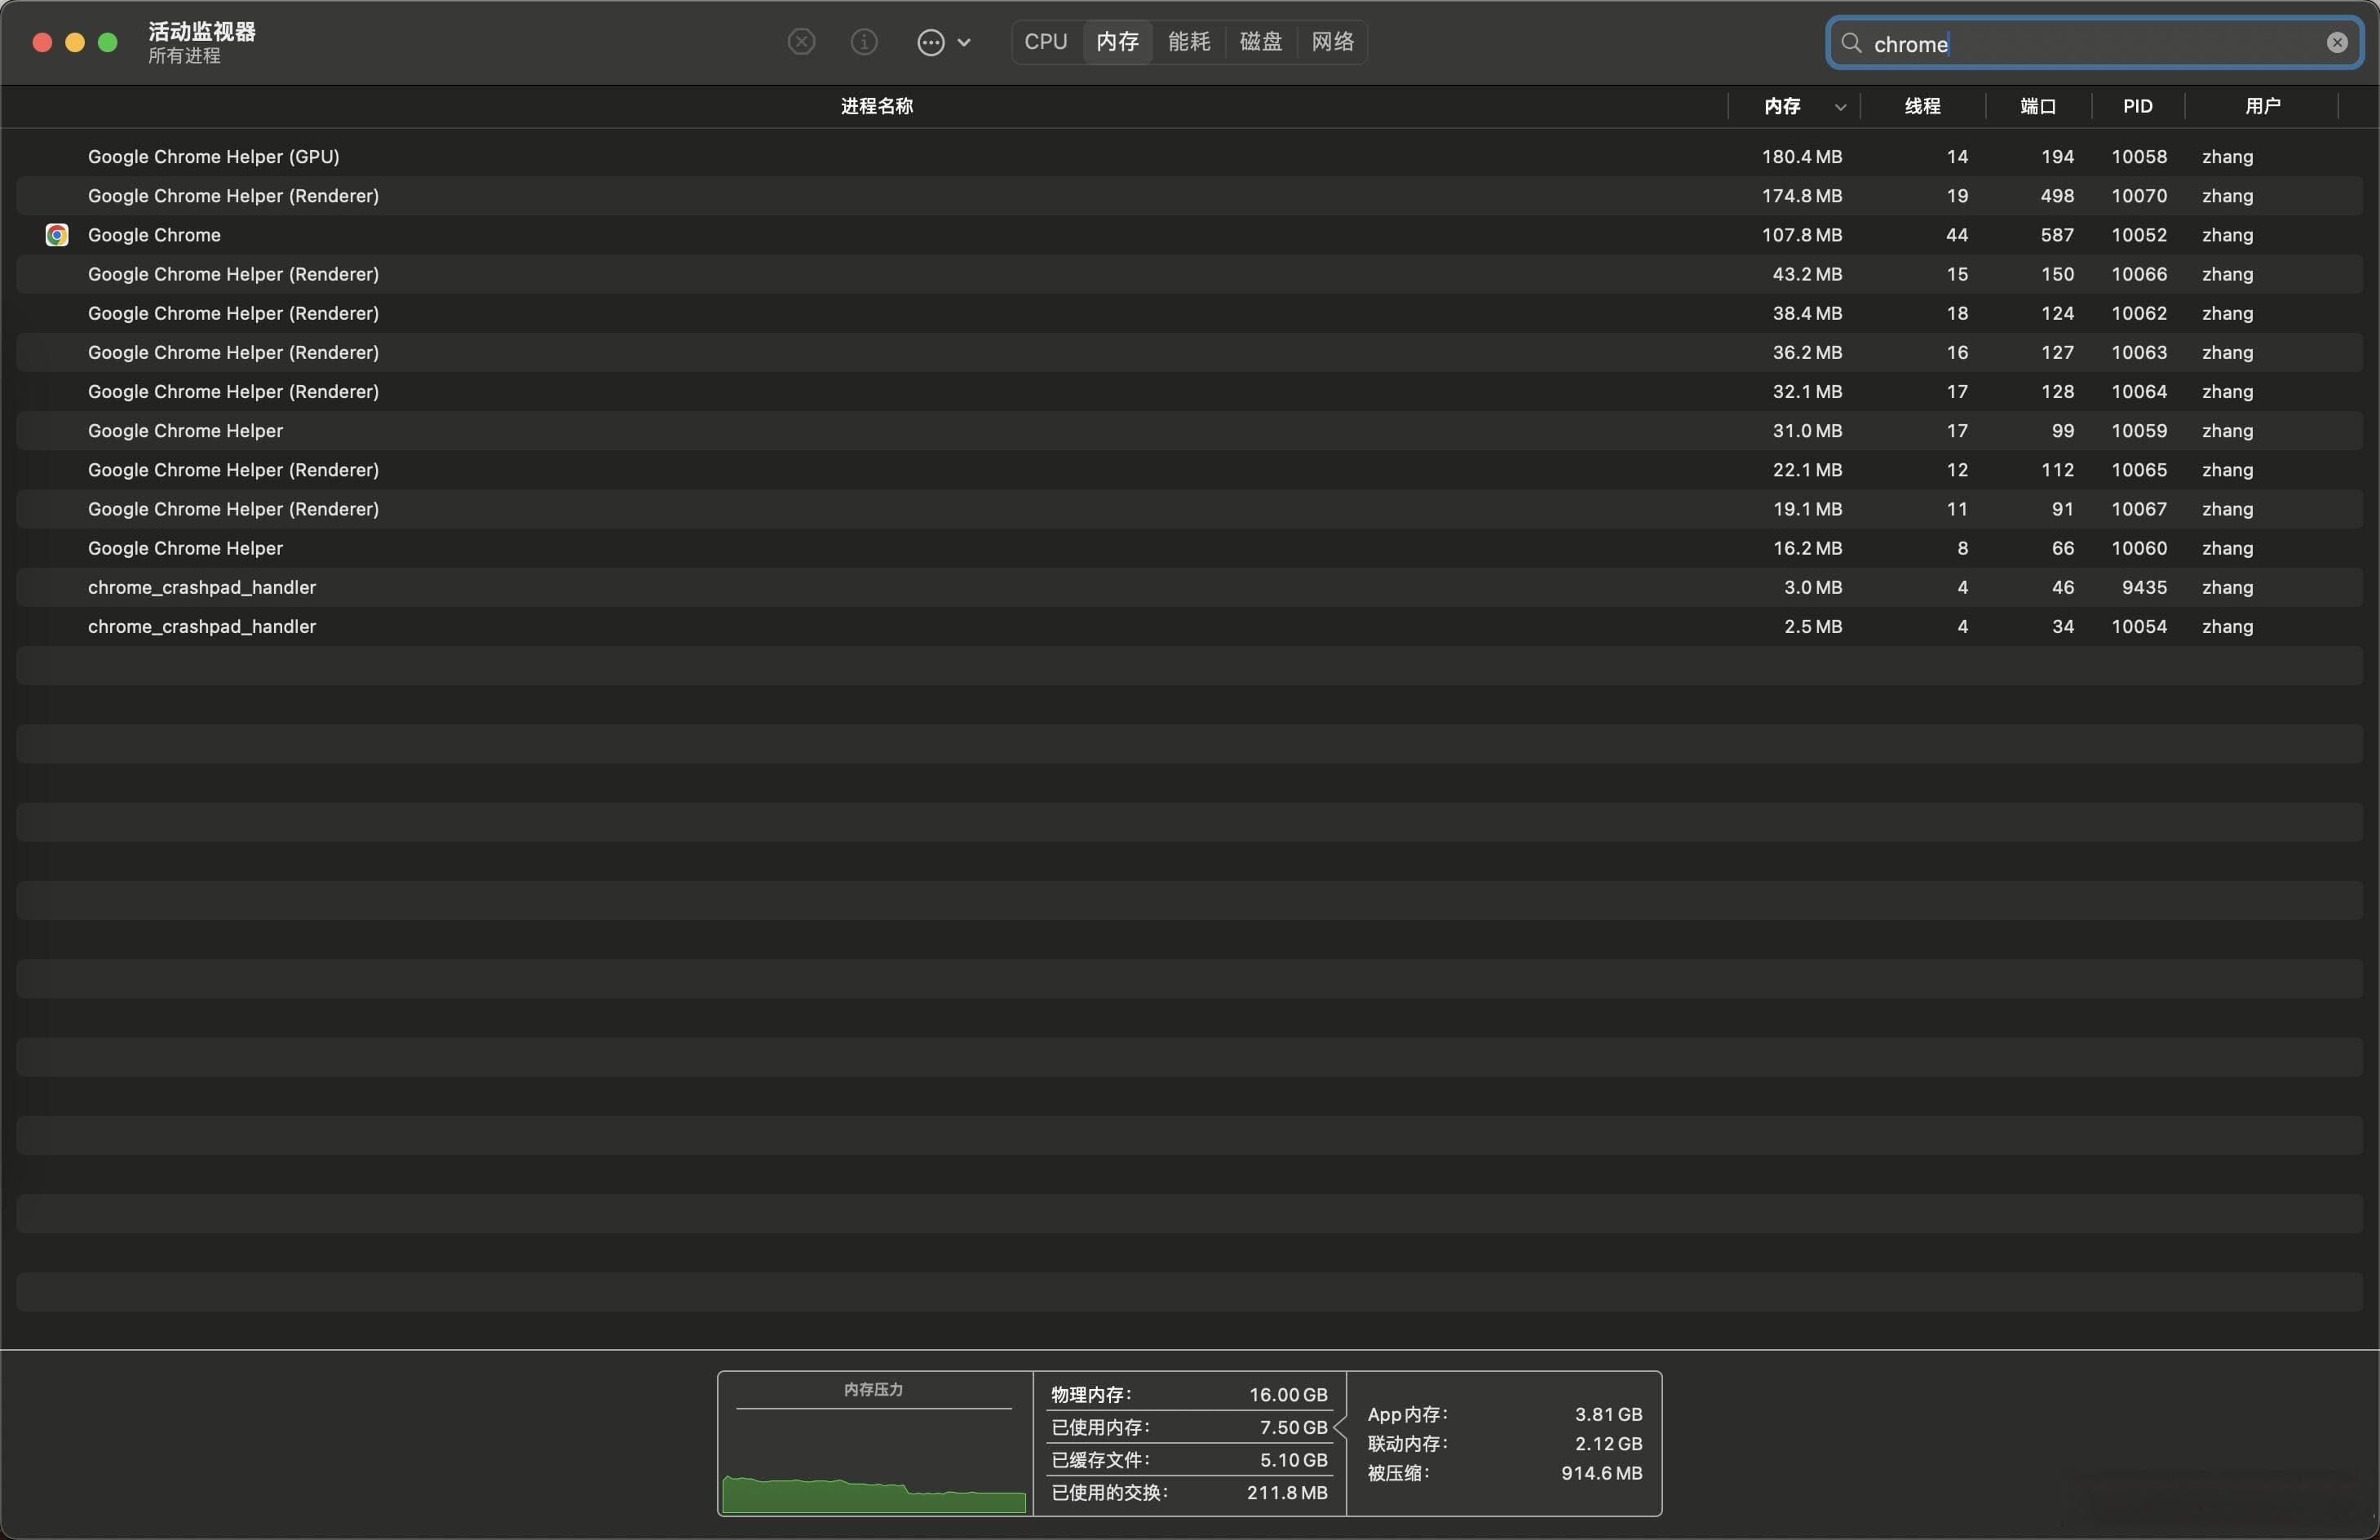The image size is (2380, 1540).
Task: Switch to the 内存 tab
Action: pos(1117,42)
